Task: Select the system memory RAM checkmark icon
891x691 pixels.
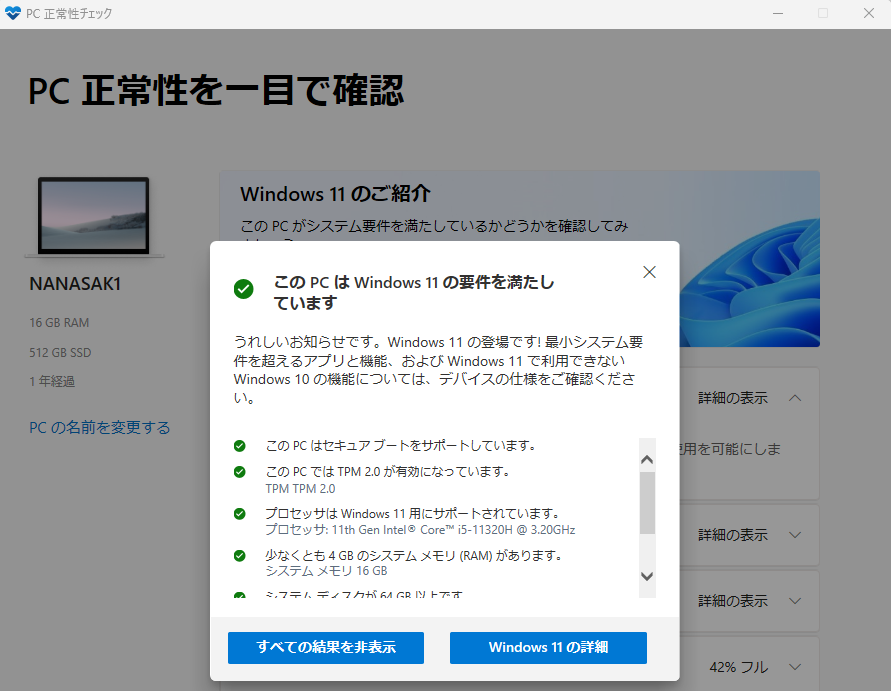Action: click(240, 554)
